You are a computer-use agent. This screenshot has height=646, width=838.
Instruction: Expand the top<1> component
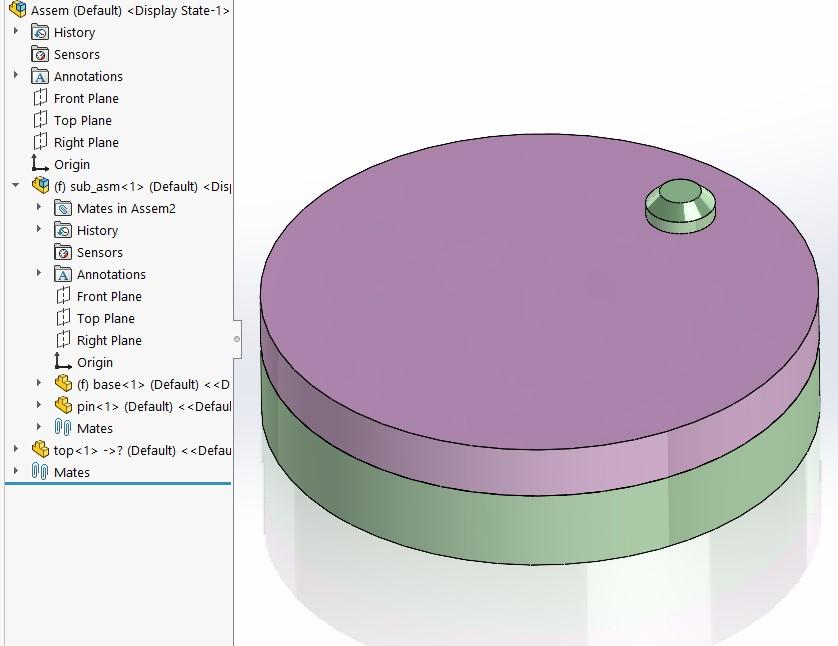coord(16,449)
